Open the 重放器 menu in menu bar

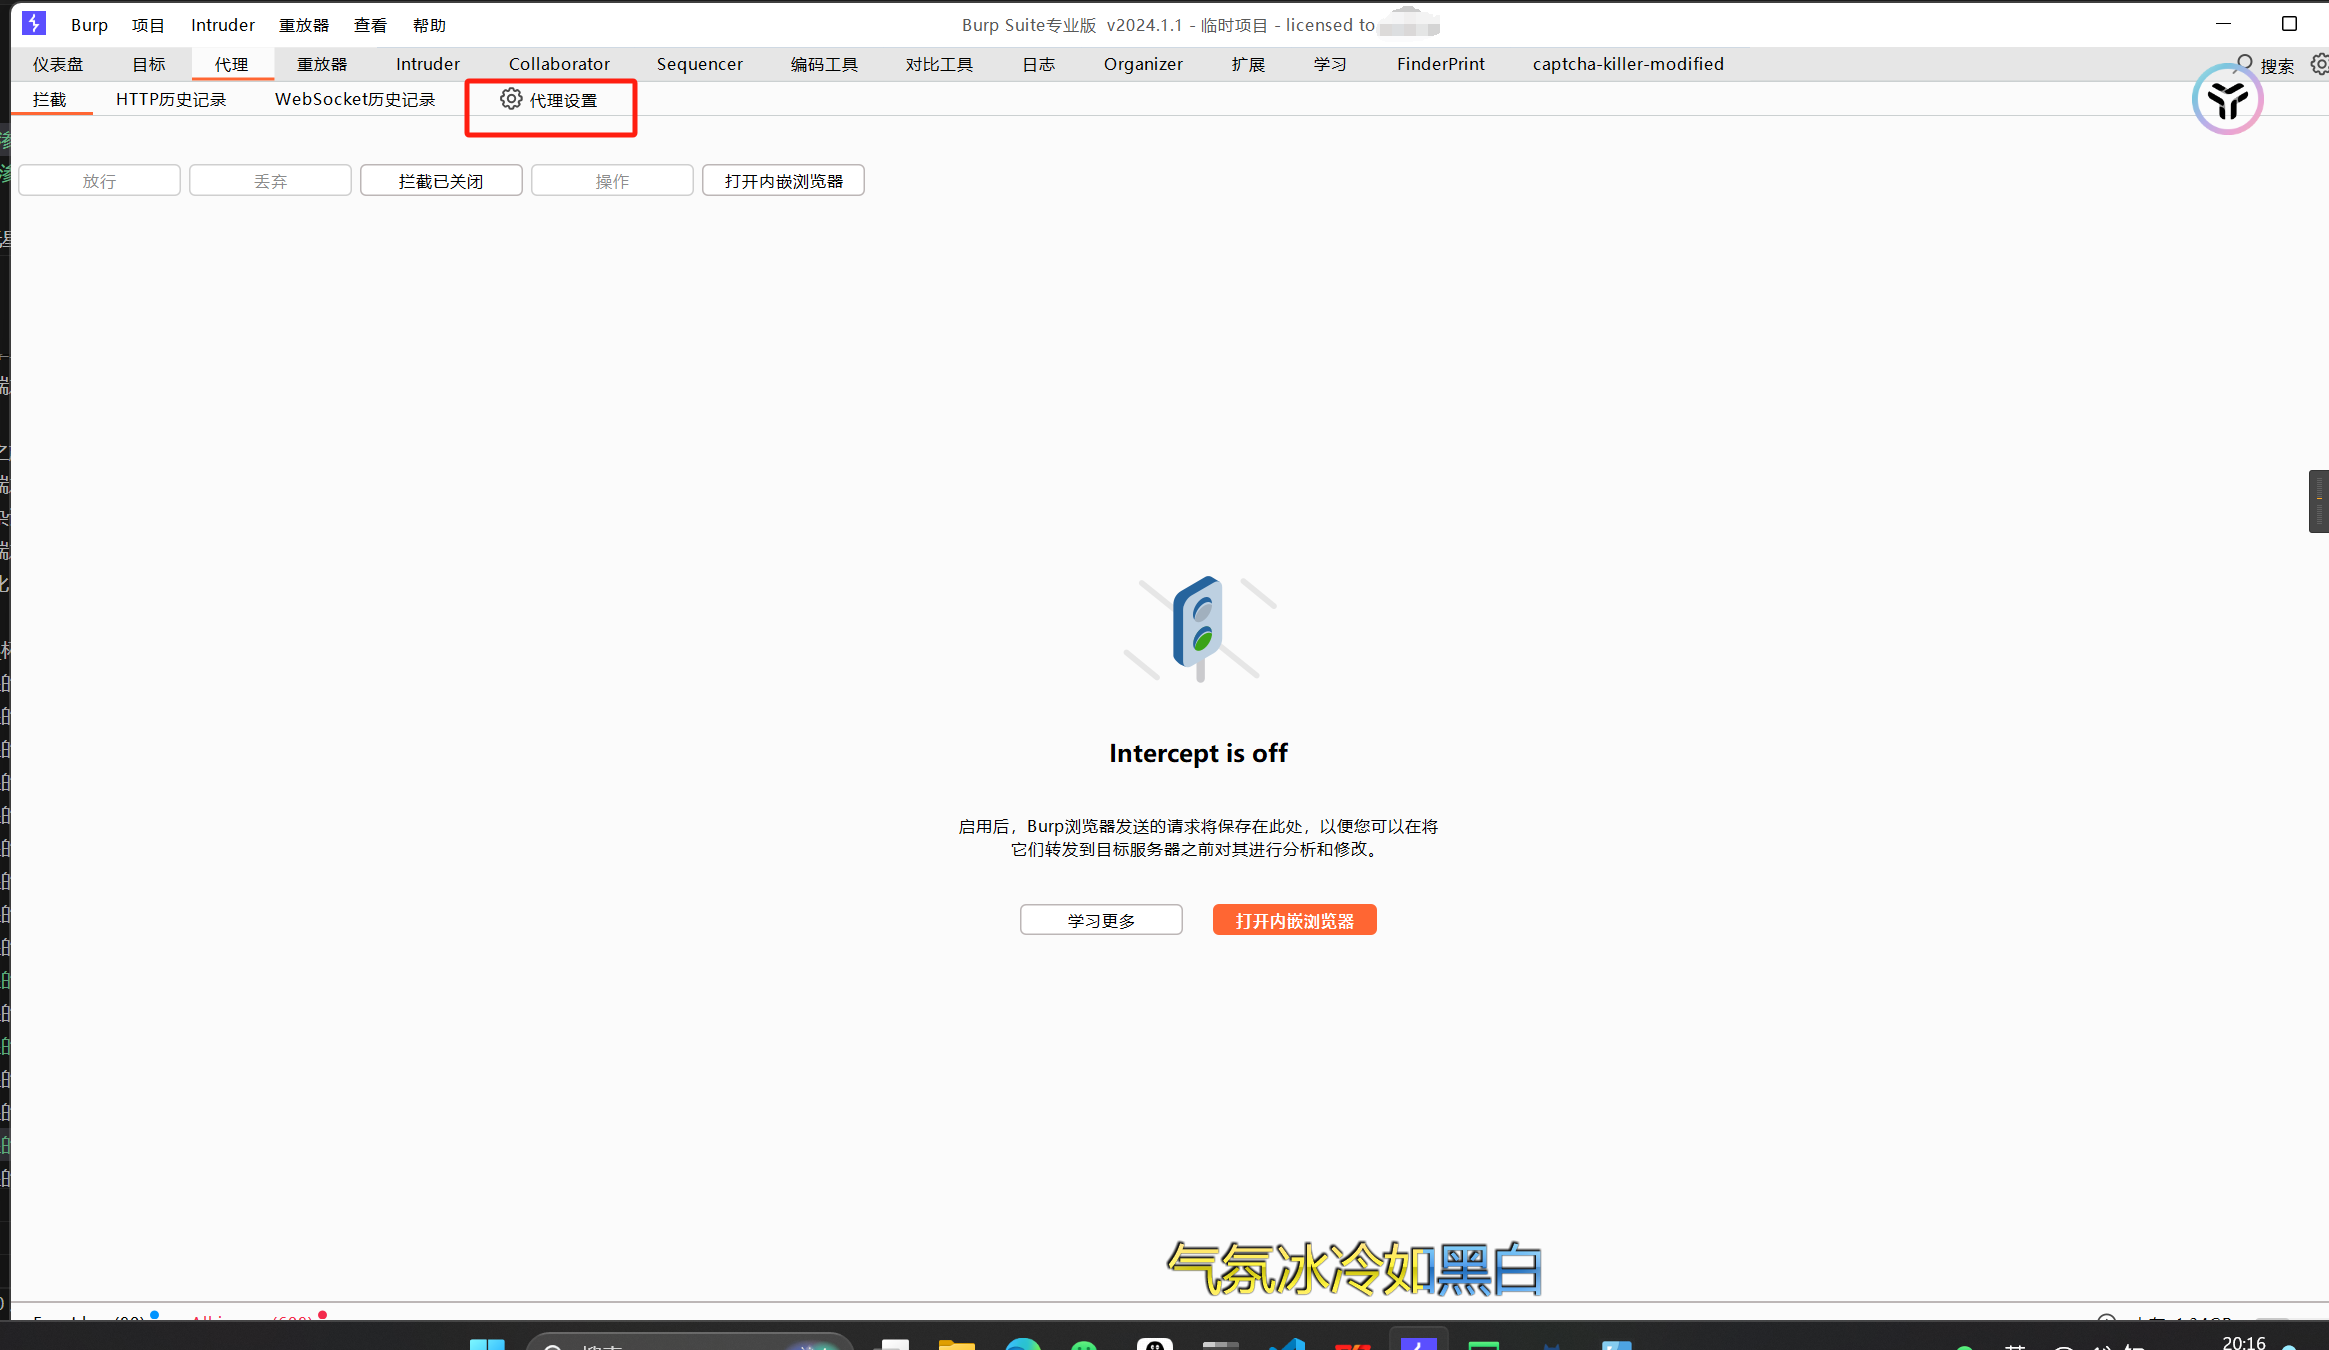pos(304,25)
